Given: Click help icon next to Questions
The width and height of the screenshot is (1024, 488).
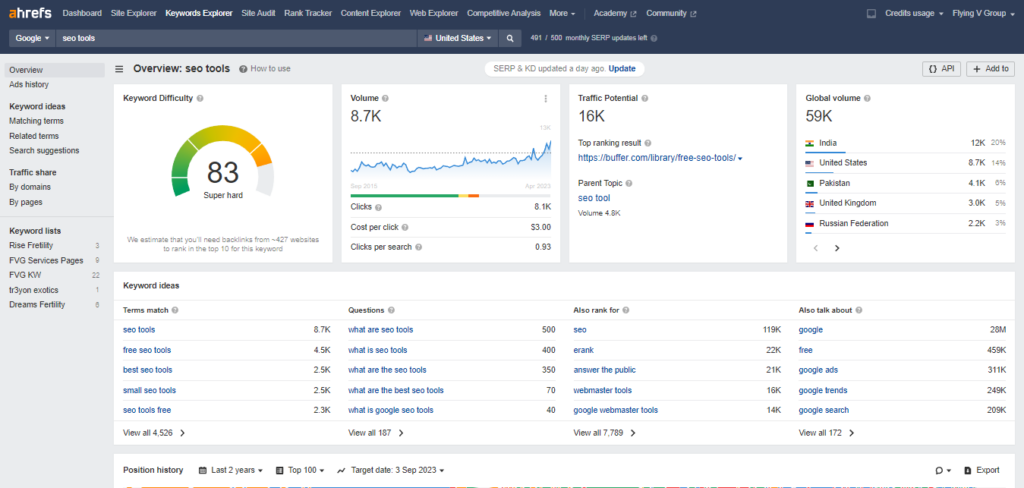Looking at the screenshot, I should point(391,310).
